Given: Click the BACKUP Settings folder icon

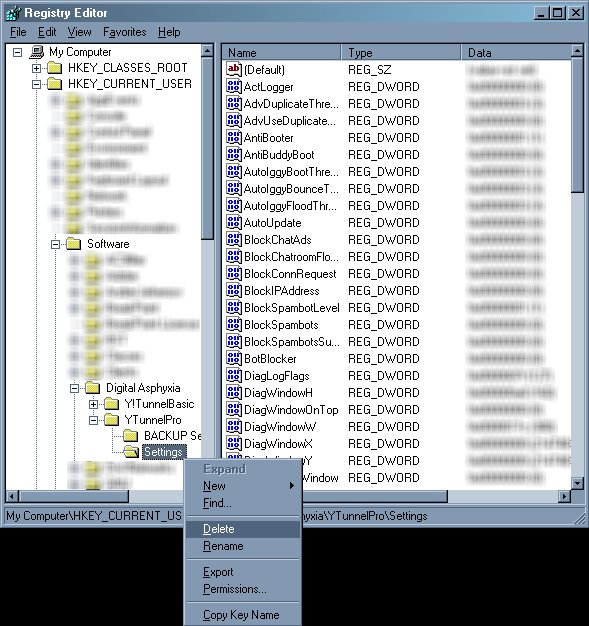Looking at the screenshot, I should (x=131, y=436).
